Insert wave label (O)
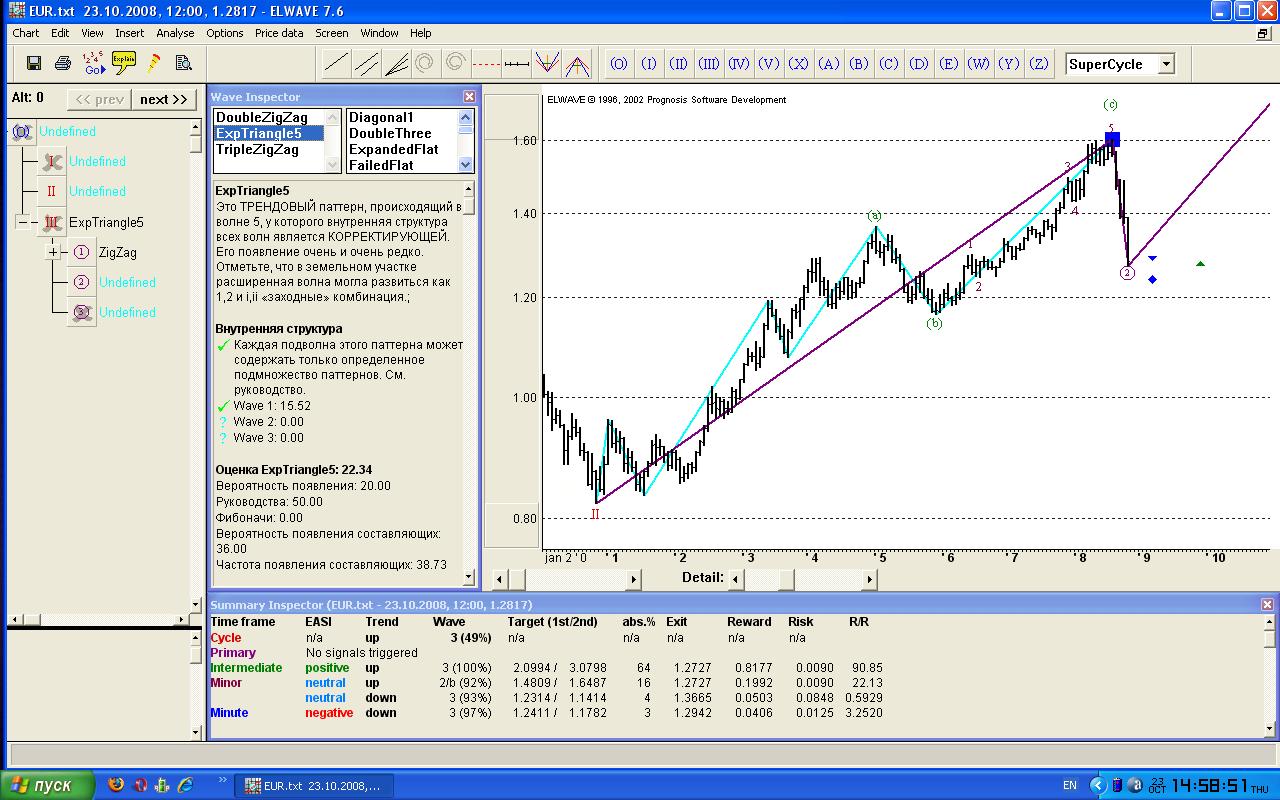This screenshot has width=1280, height=800. pyautogui.click(x=619, y=64)
